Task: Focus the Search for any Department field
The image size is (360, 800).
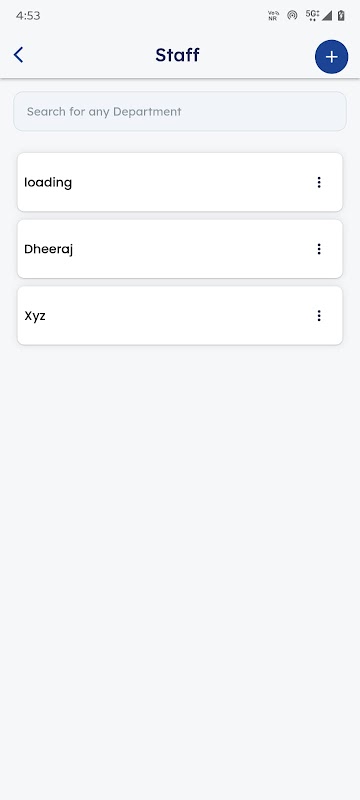Action: point(180,111)
